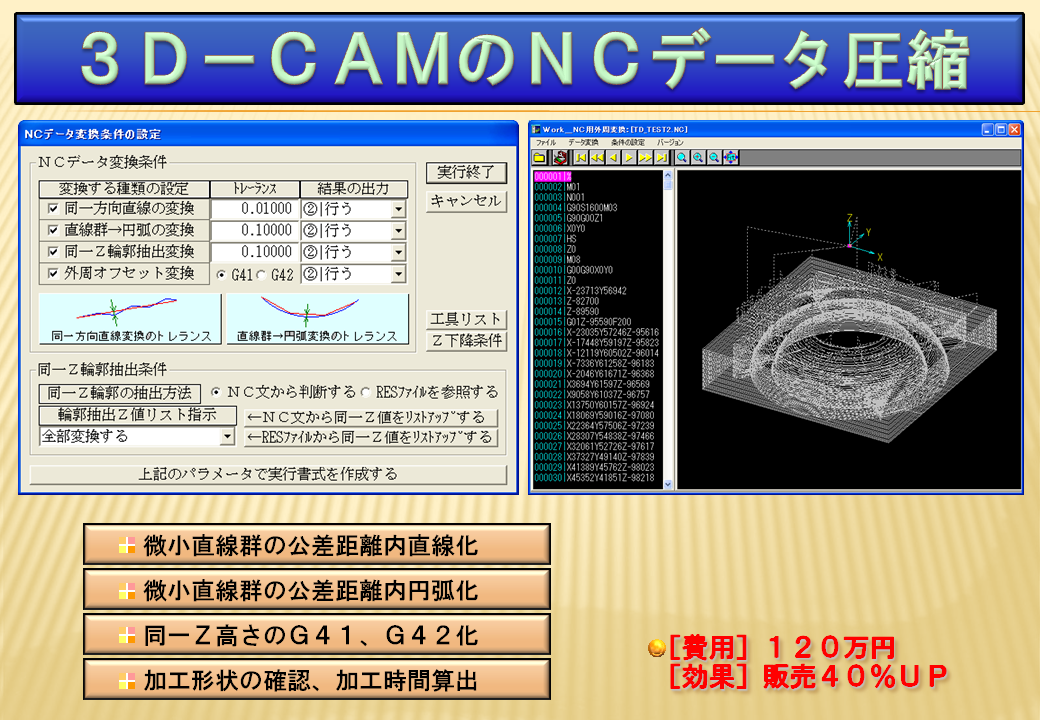Click the 実行終了 button
The width and height of the screenshot is (1040, 720).
click(x=466, y=173)
